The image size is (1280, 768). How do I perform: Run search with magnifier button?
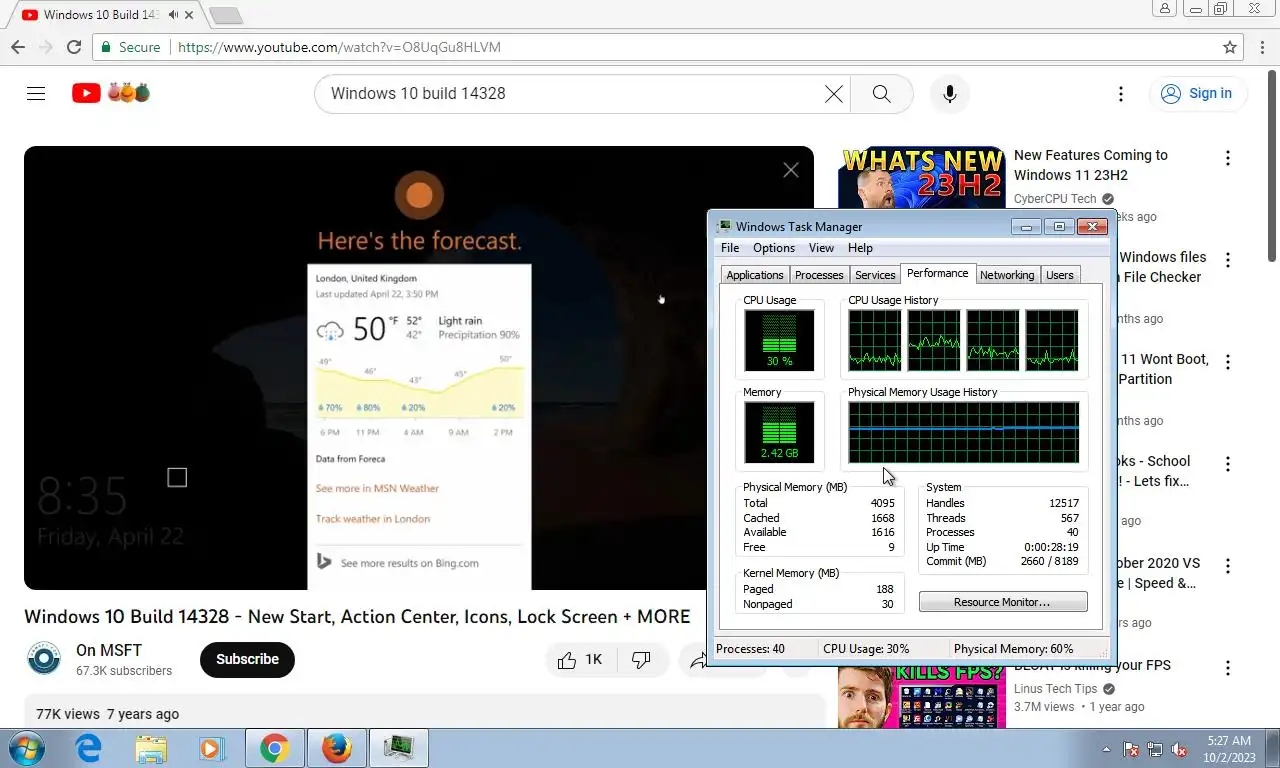pos(881,93)
